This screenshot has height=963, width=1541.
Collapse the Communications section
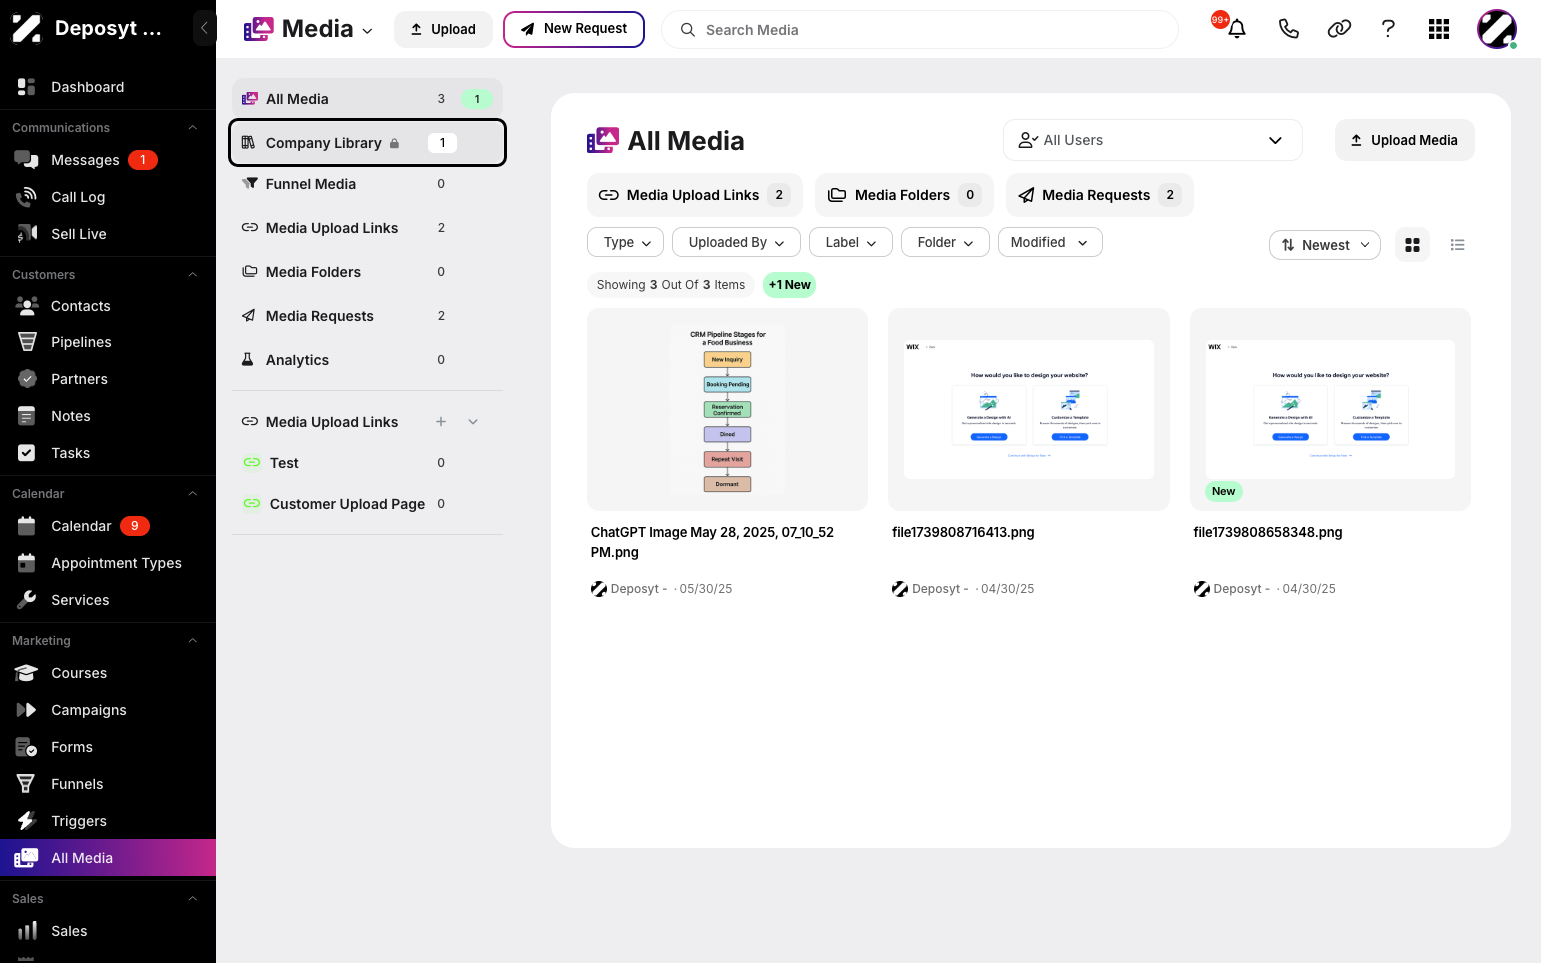click(x=193, y=128)
